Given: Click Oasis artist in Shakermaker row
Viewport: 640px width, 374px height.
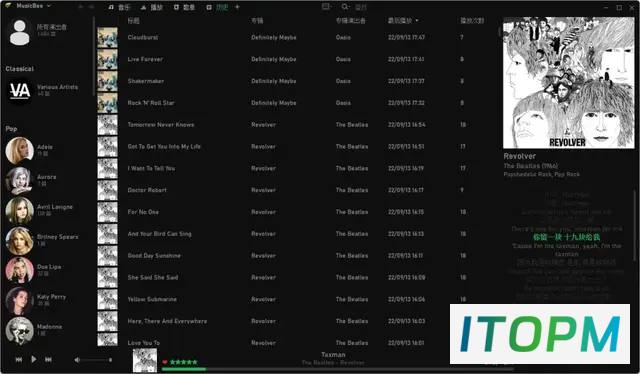Looking at the screenshot, I should coord(343,81).
